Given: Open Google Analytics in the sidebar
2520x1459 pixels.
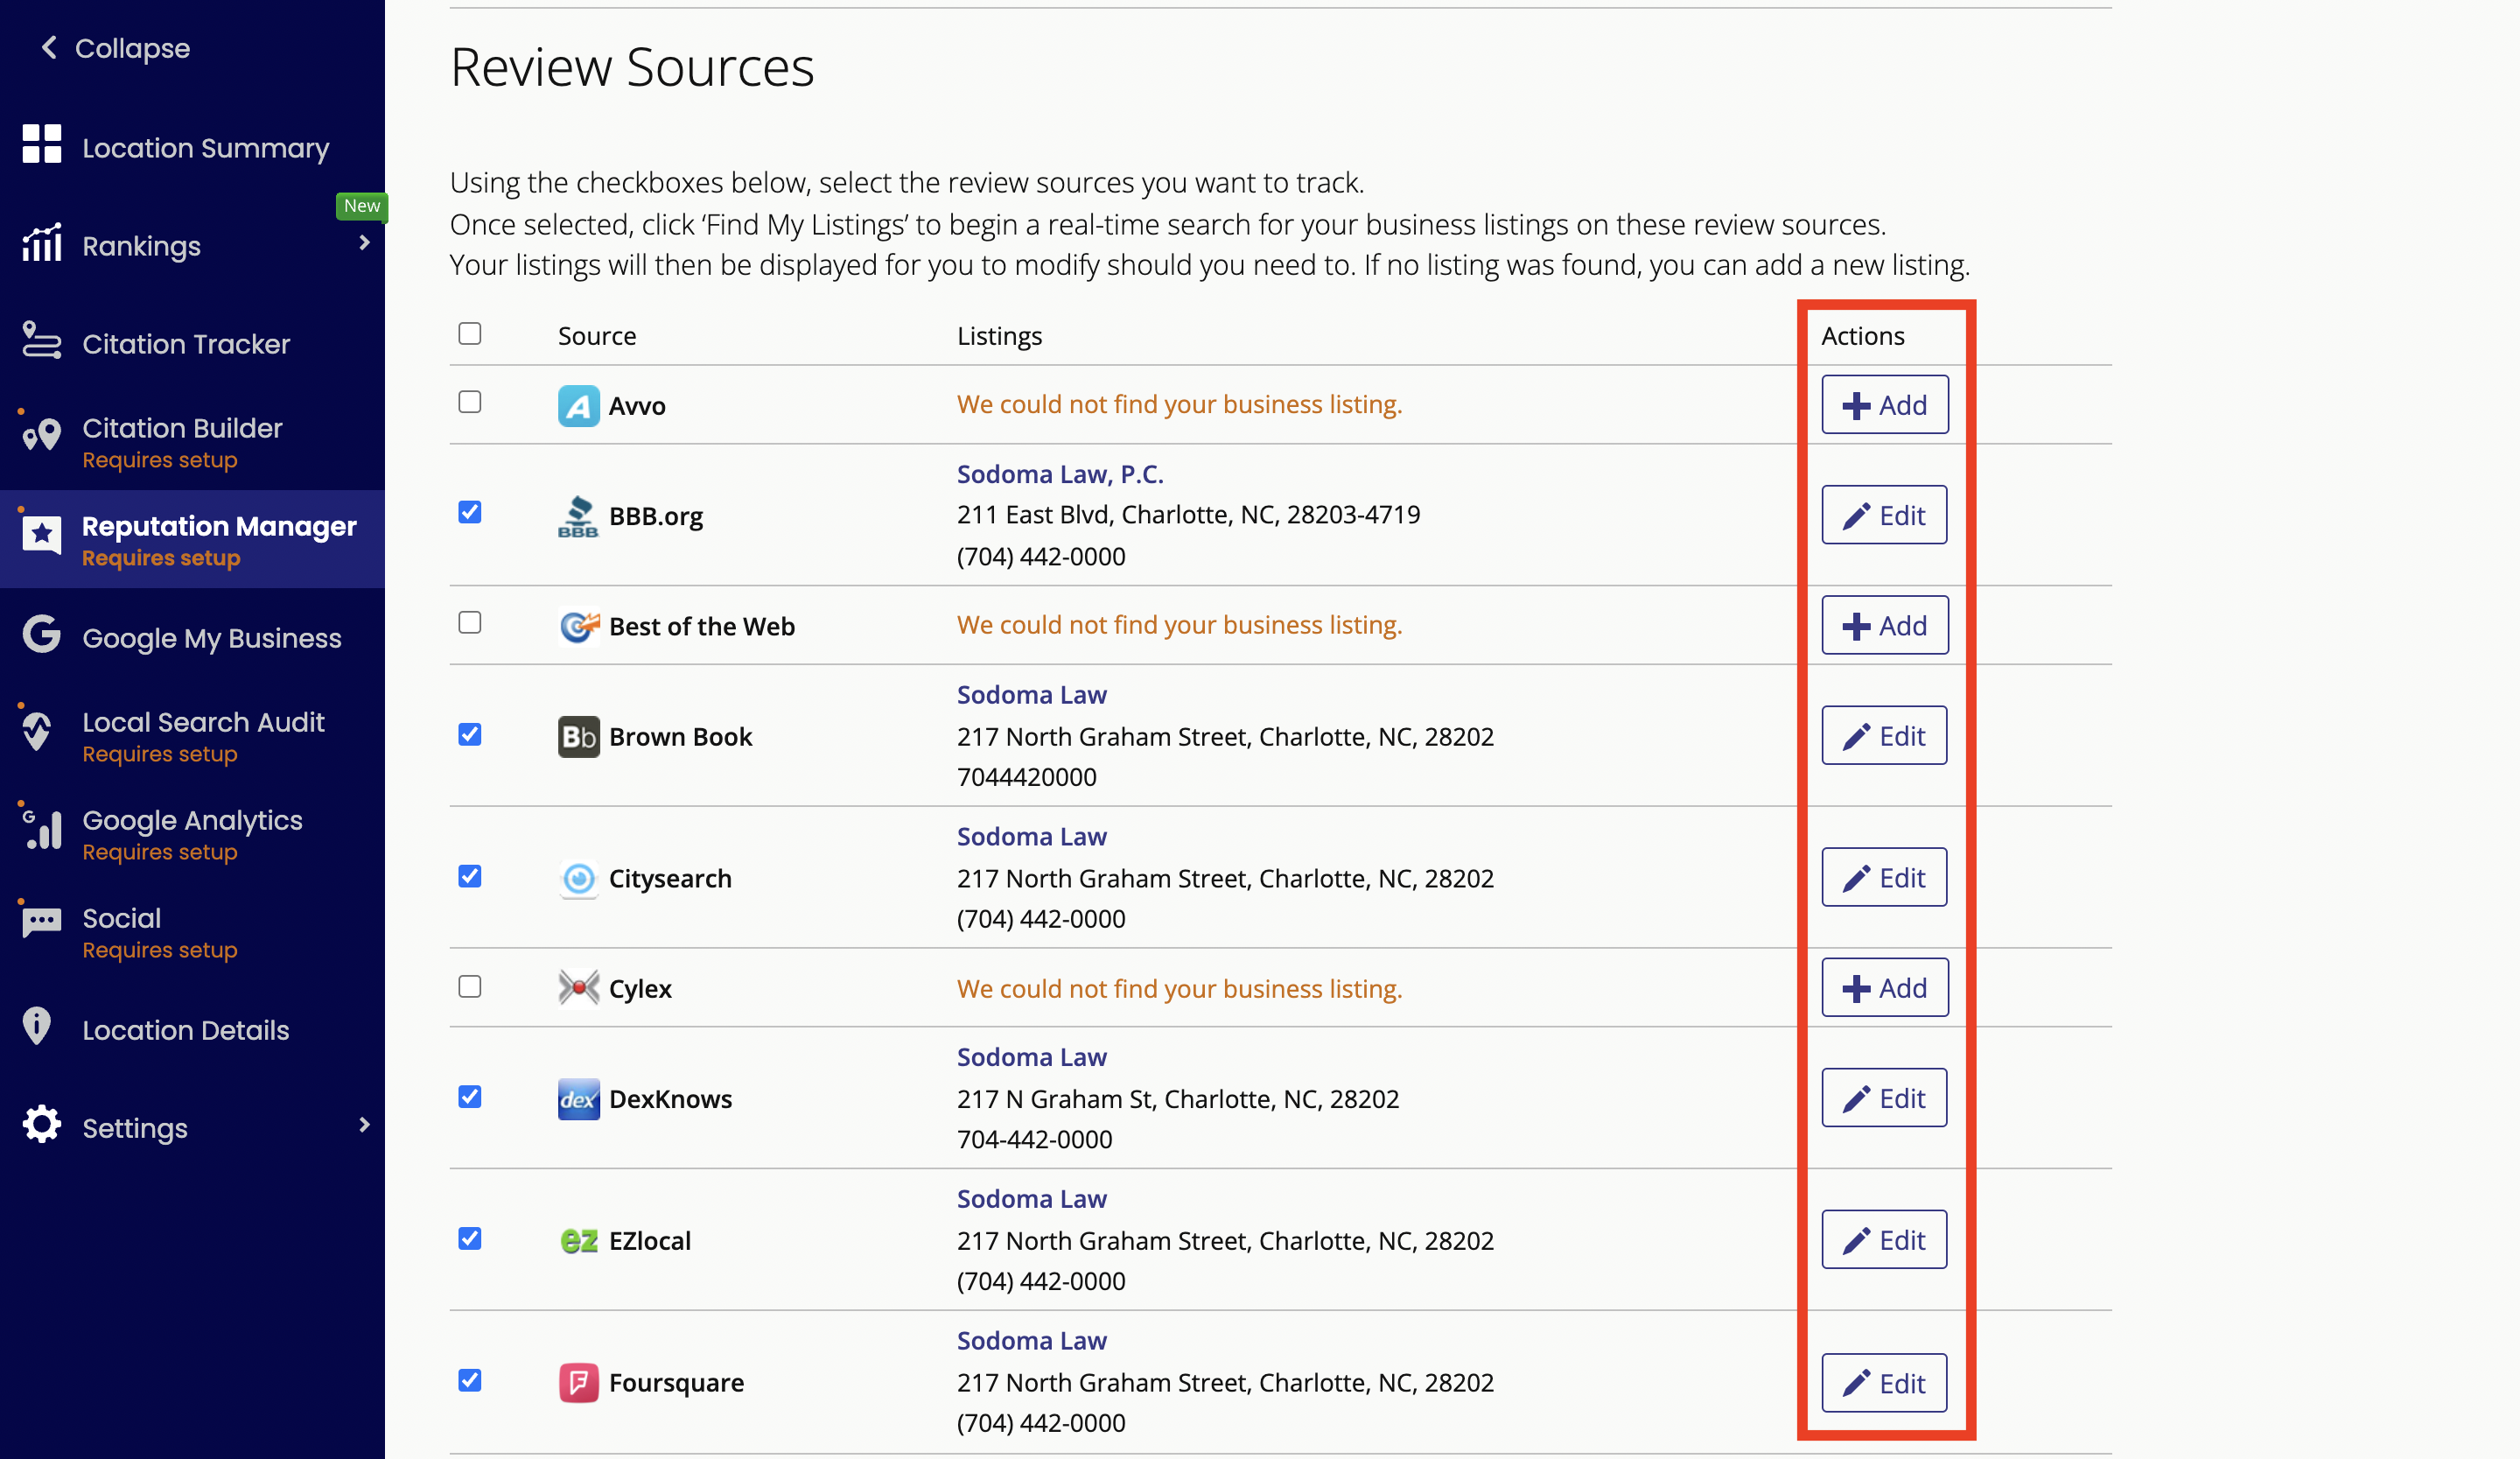Looking at the screenshot, I should (192, 820).
